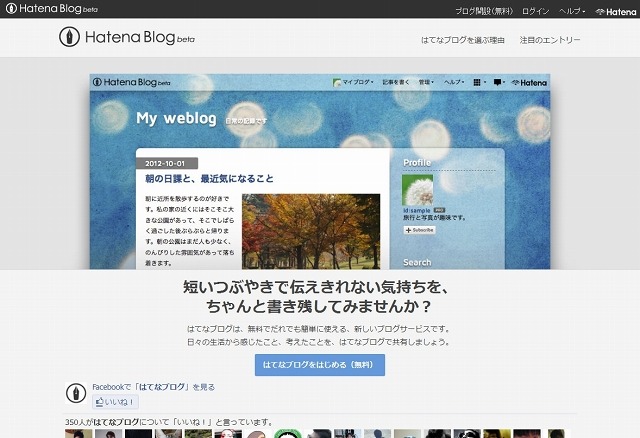Click the My weblog title in preview
This screenshot has height=438, width=640.
176,118
